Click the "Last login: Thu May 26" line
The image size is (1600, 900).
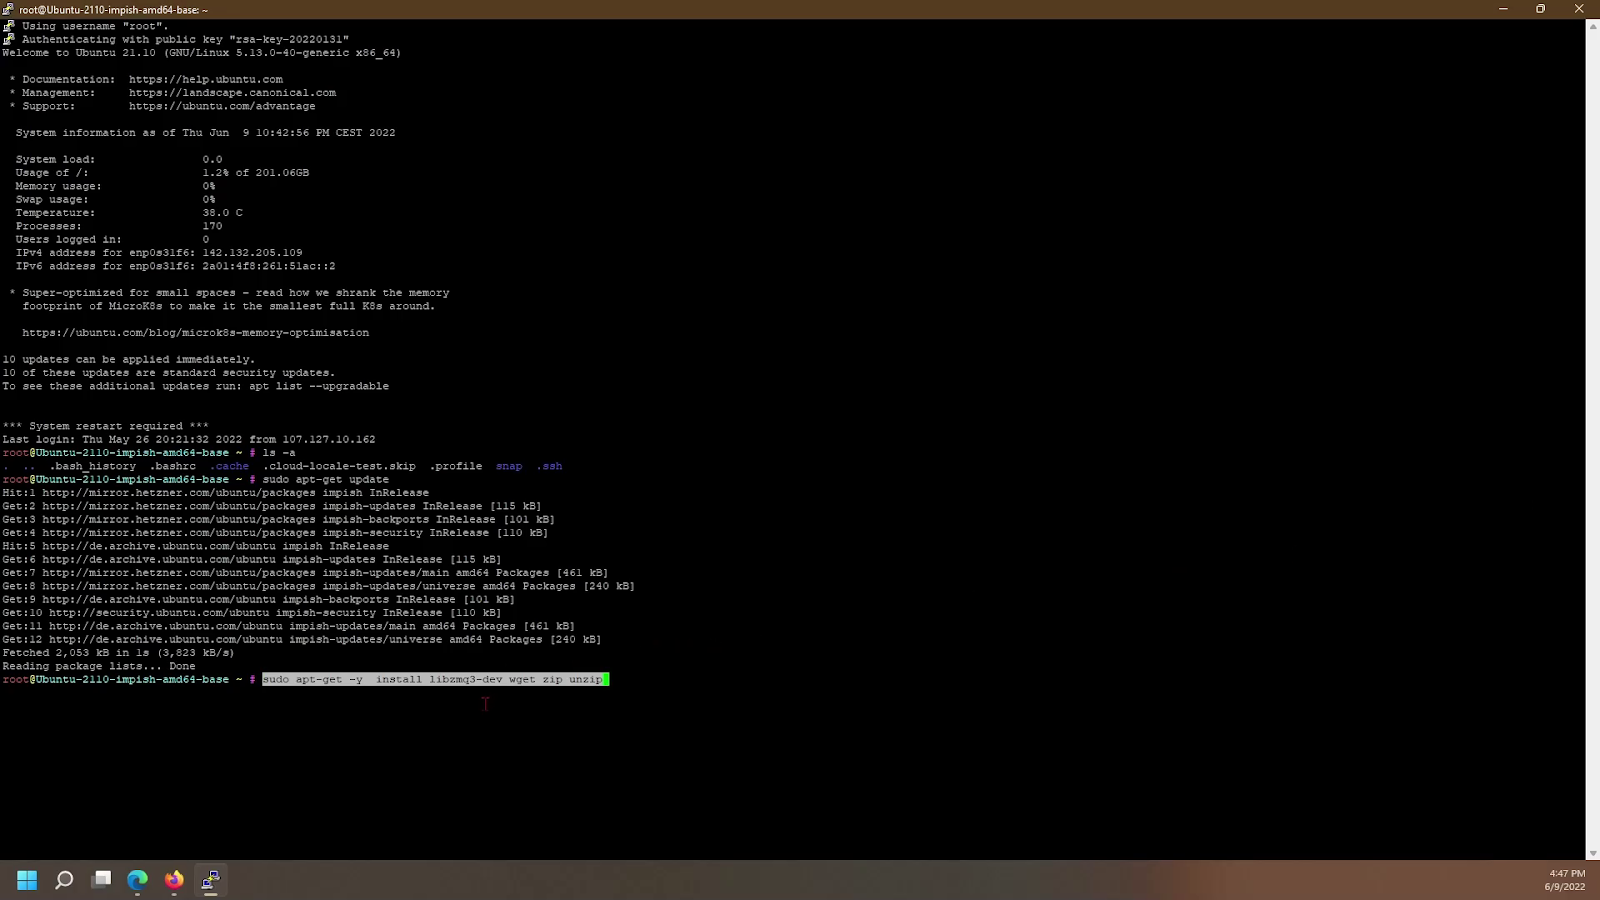click(x=189, y=440)
